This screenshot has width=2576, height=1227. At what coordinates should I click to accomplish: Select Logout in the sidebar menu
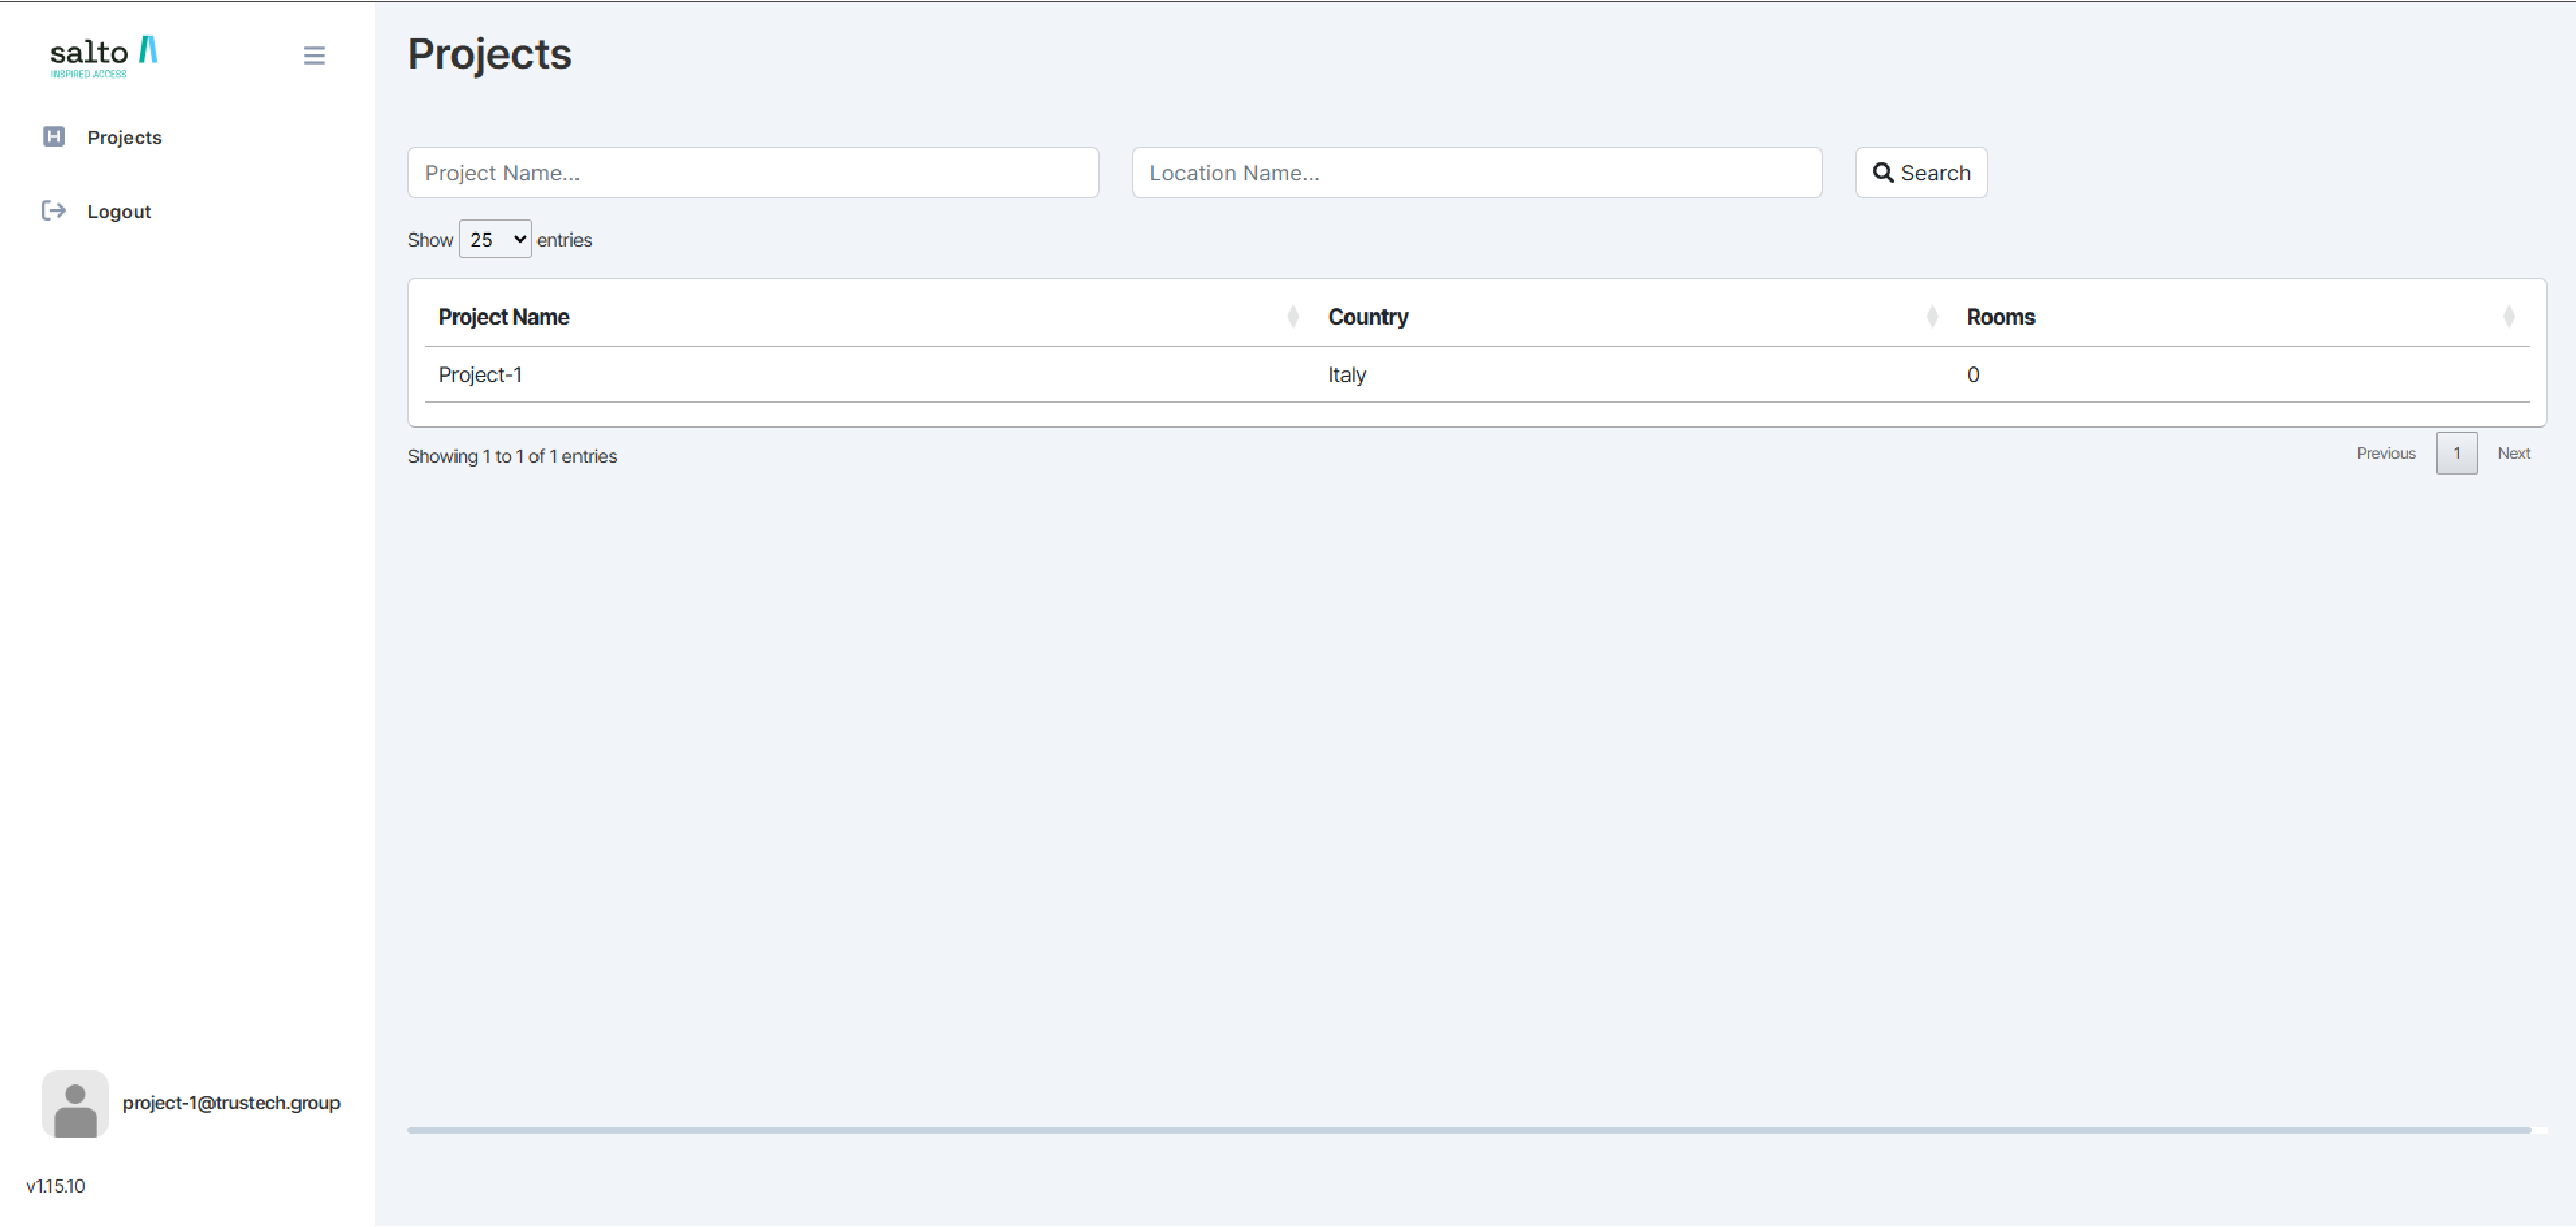119,212
